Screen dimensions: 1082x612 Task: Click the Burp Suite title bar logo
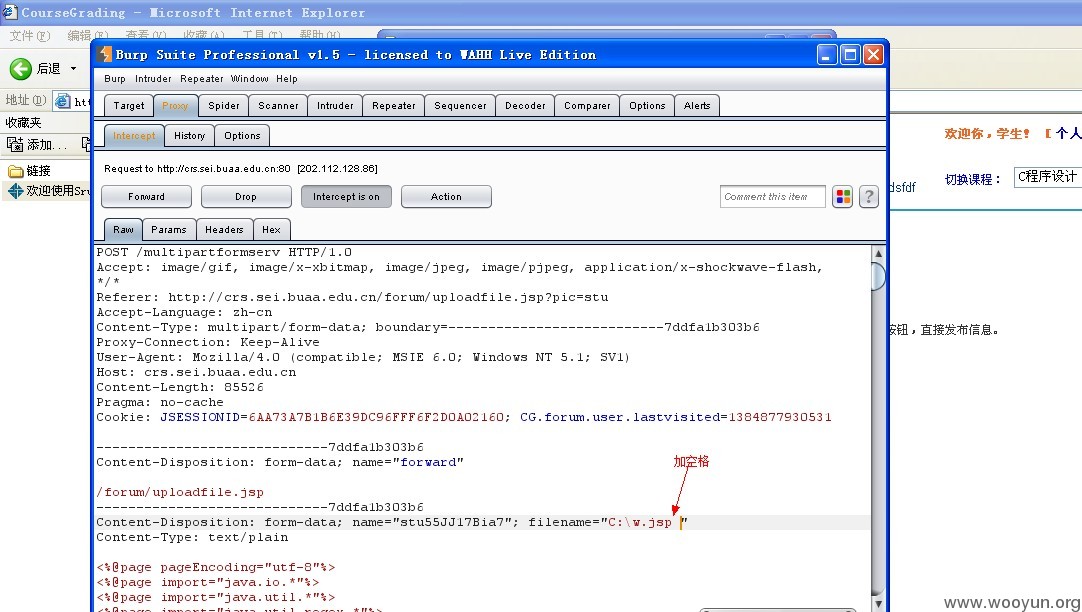(x=105, y=55)
